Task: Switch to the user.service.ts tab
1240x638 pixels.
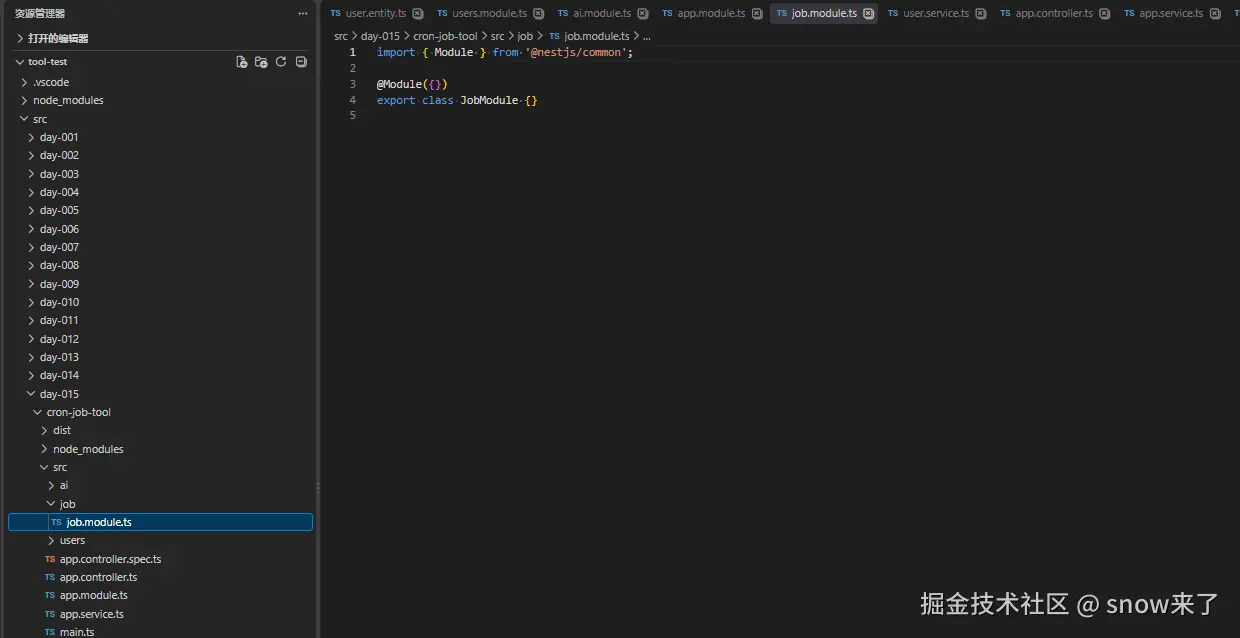Action: pos(936,14)
